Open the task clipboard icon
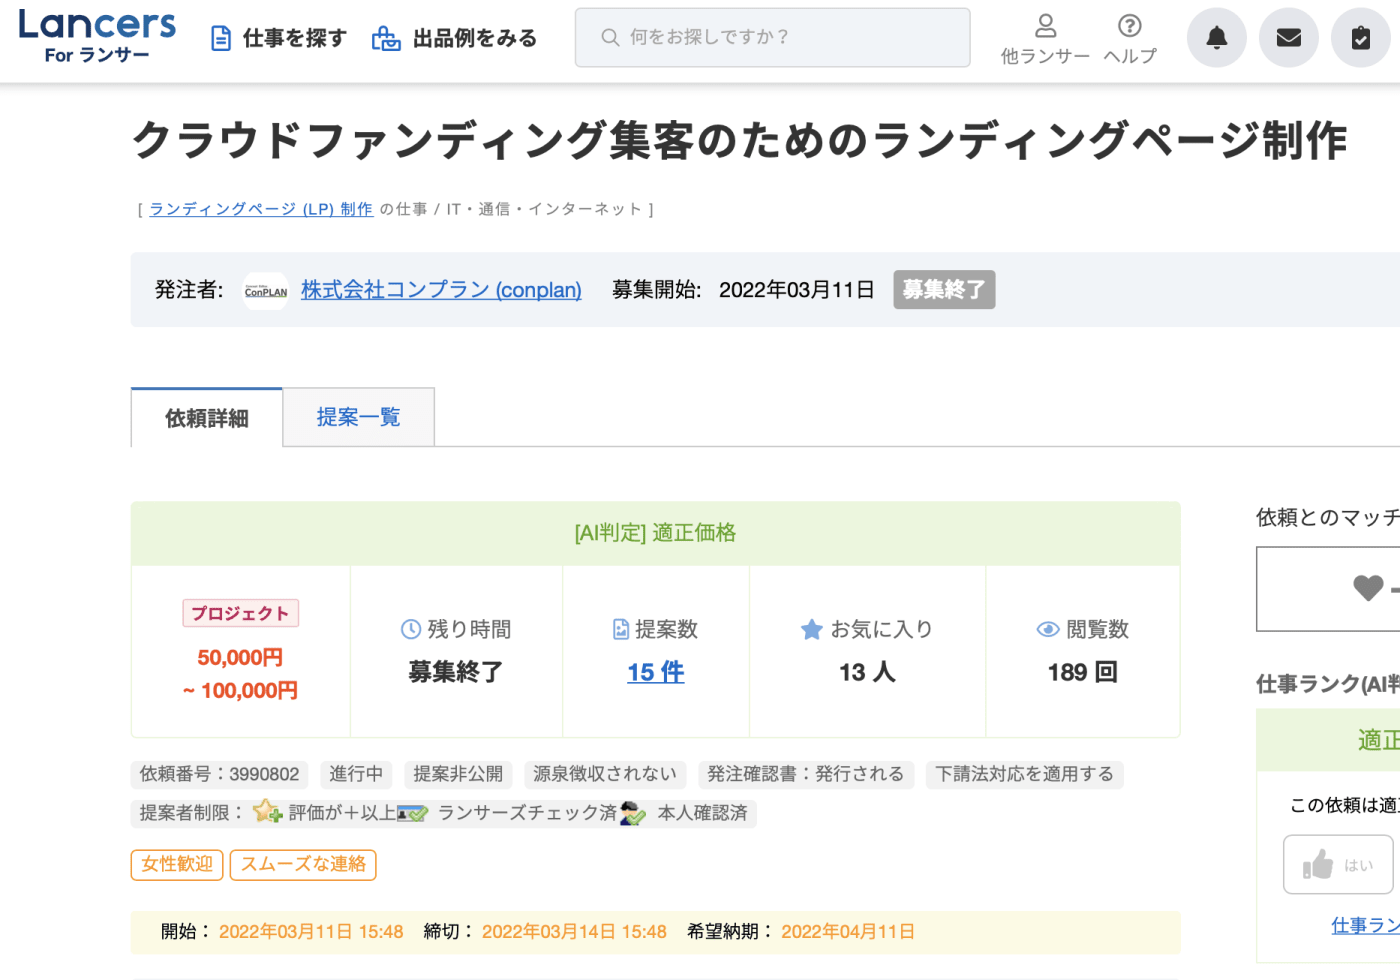 [1360, 38]
